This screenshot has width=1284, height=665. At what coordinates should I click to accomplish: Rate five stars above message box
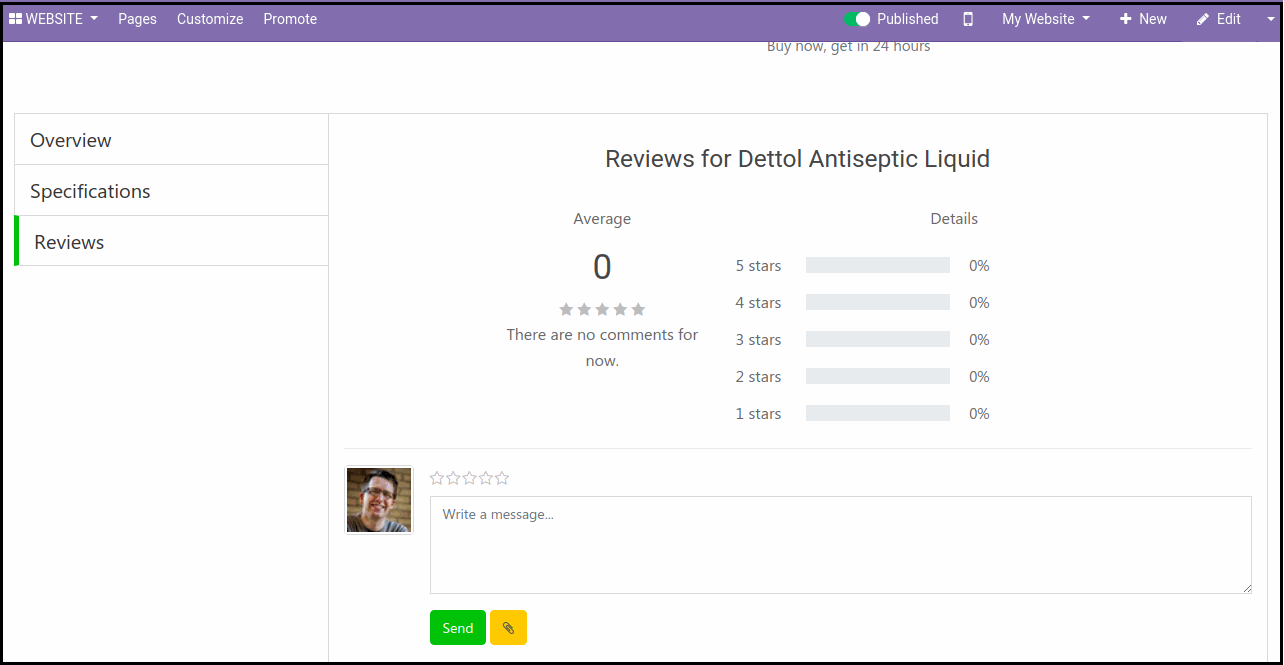[502, 478]
